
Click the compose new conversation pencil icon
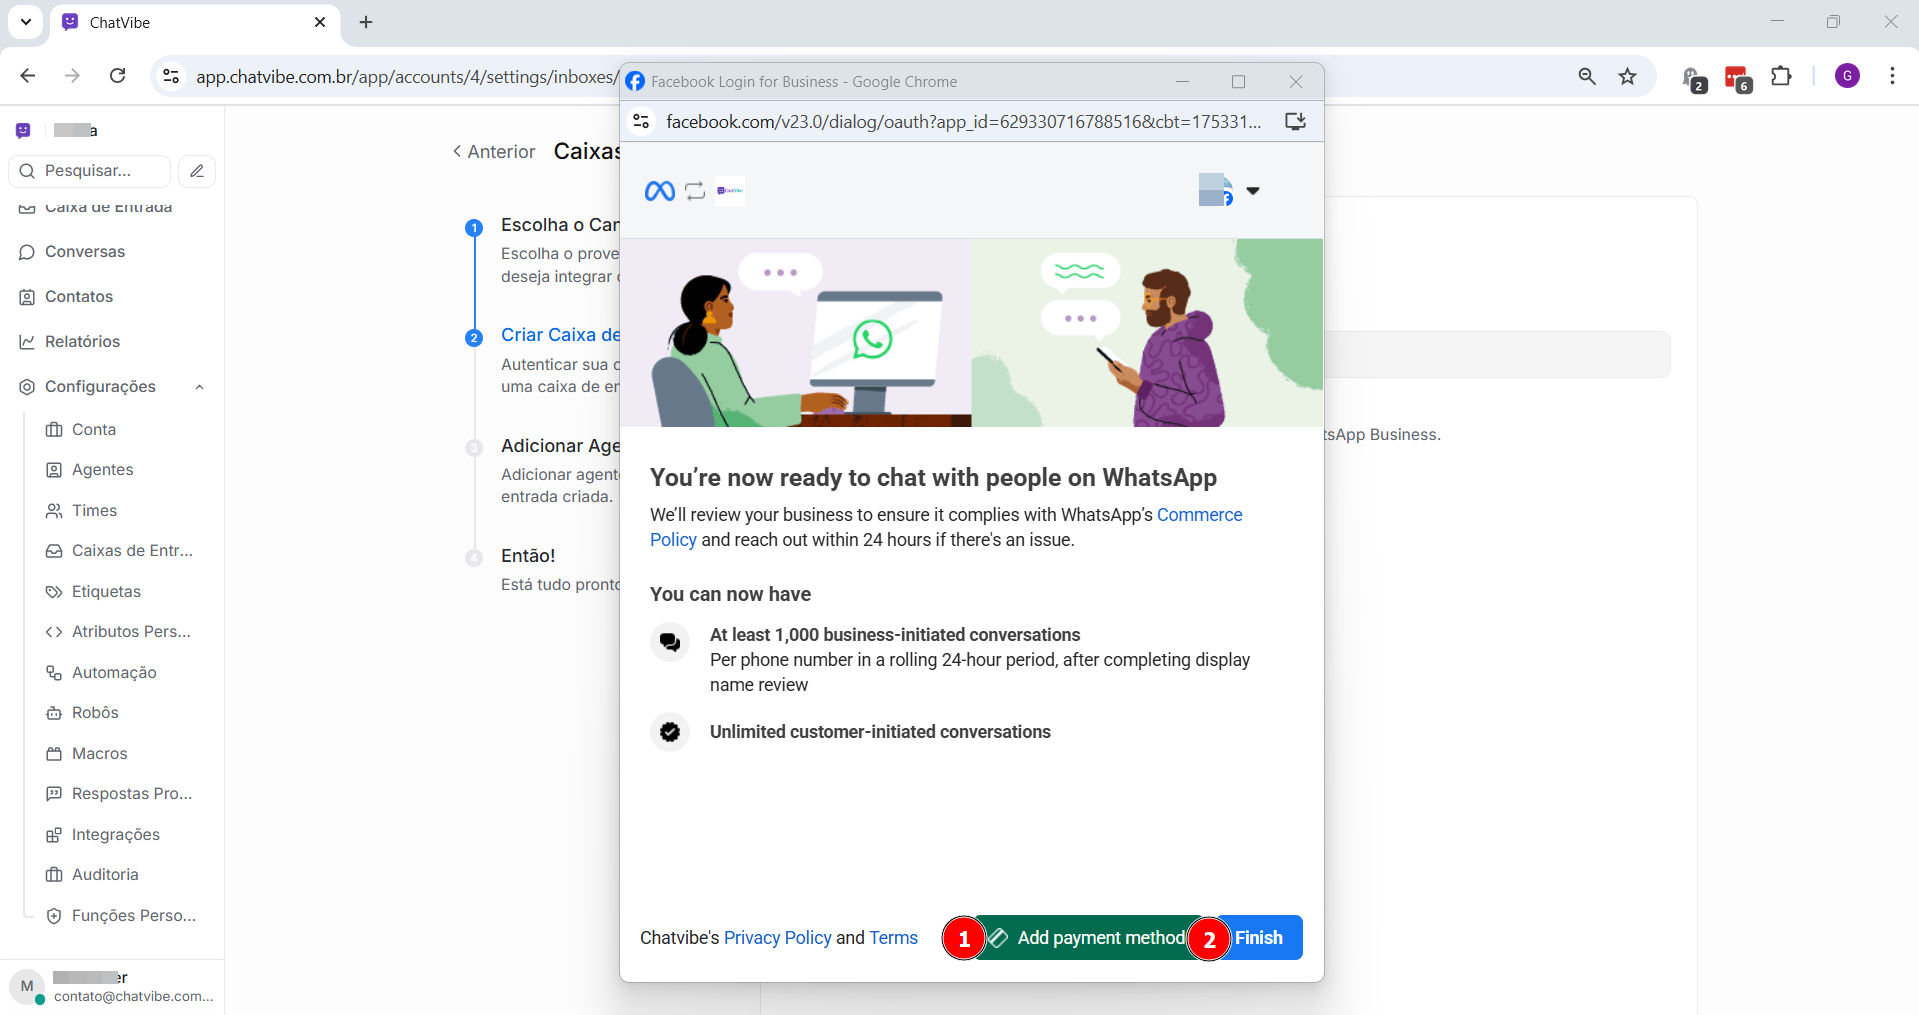(x=197, y=171)
